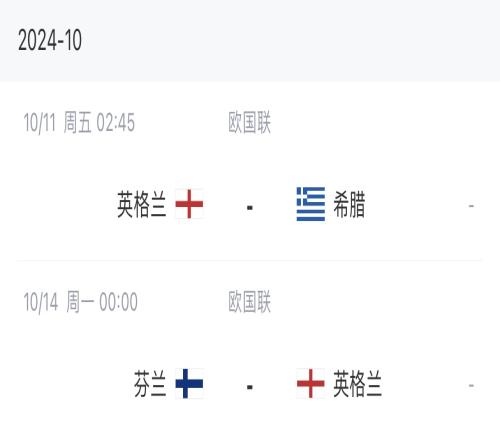The image size is (500, 440).
Task: Click the Finland flag icon
Action: pos(189,384)
